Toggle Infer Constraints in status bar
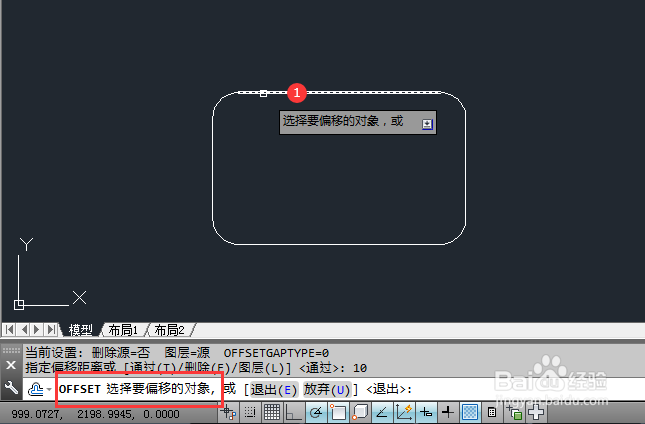Image resolution: width=645 pixels, height=424 pixels. (x=228, y=412)
